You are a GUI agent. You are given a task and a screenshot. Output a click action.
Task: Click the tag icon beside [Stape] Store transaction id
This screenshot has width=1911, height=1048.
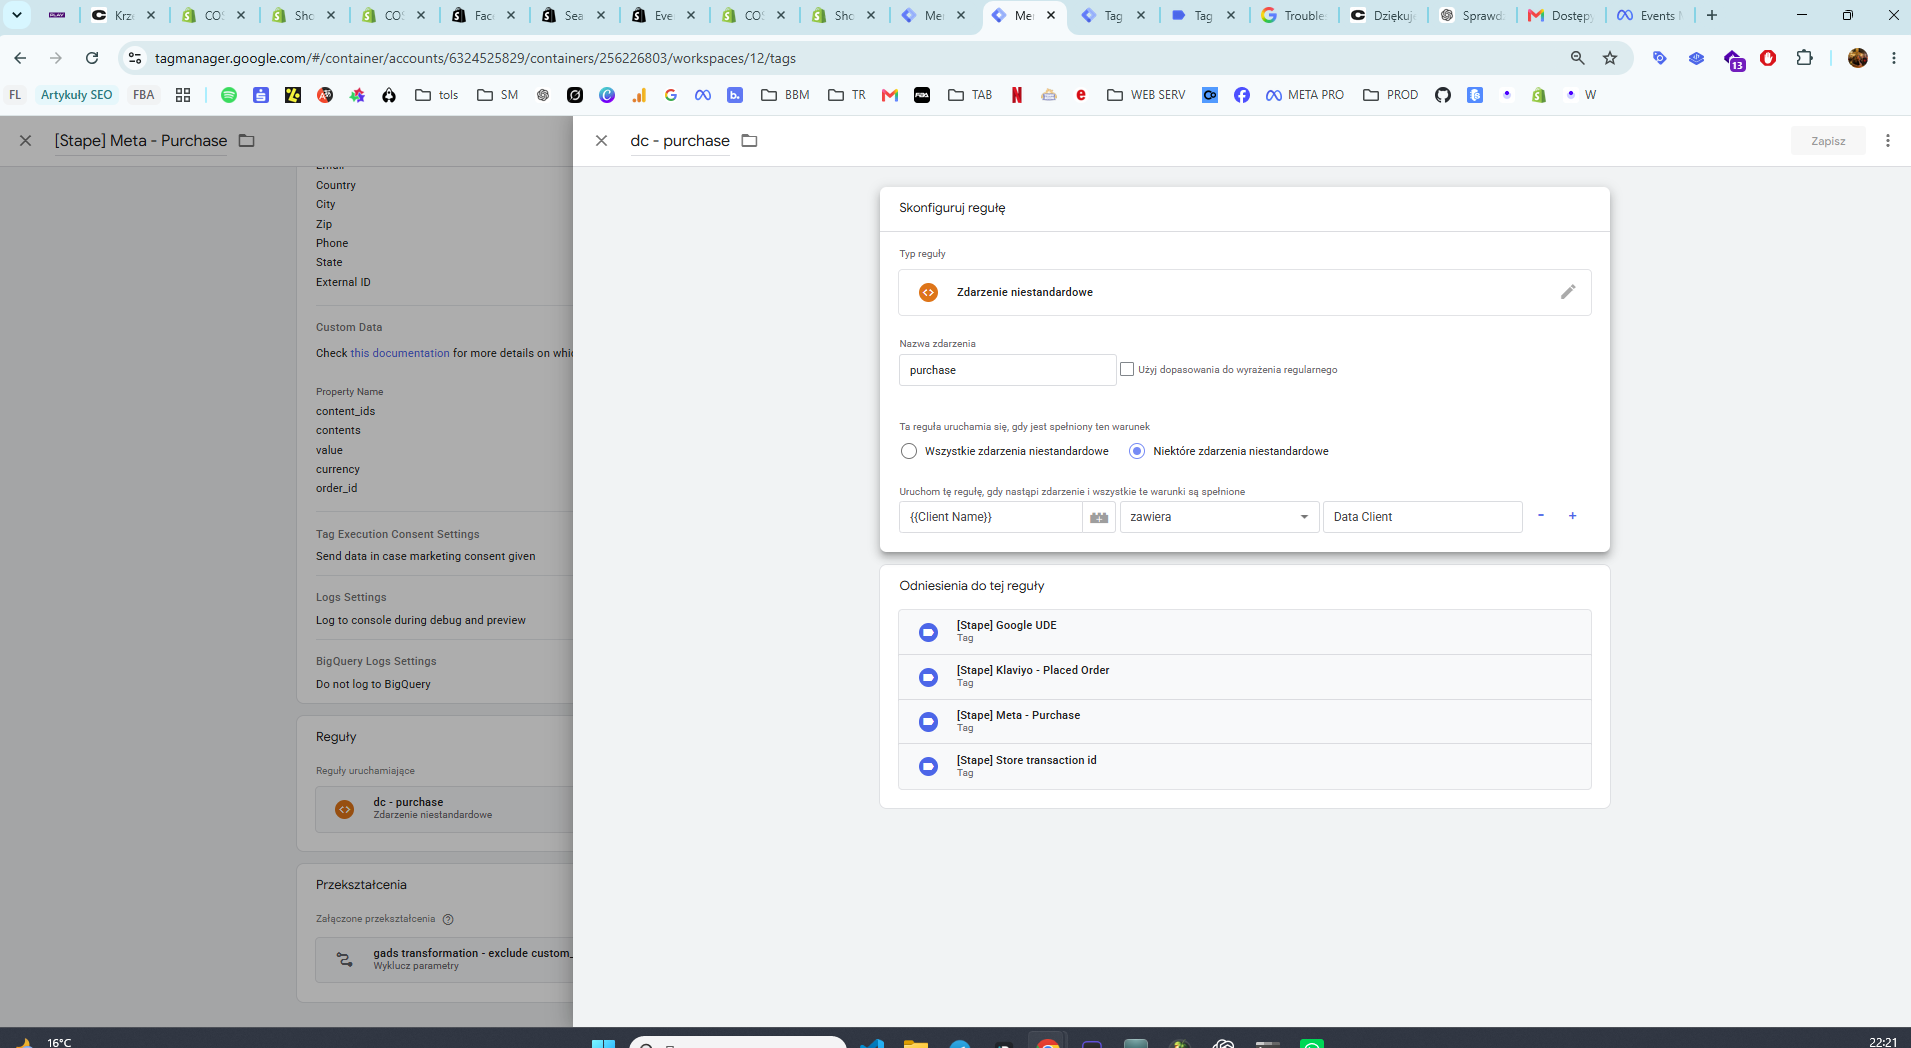(928, 767)
